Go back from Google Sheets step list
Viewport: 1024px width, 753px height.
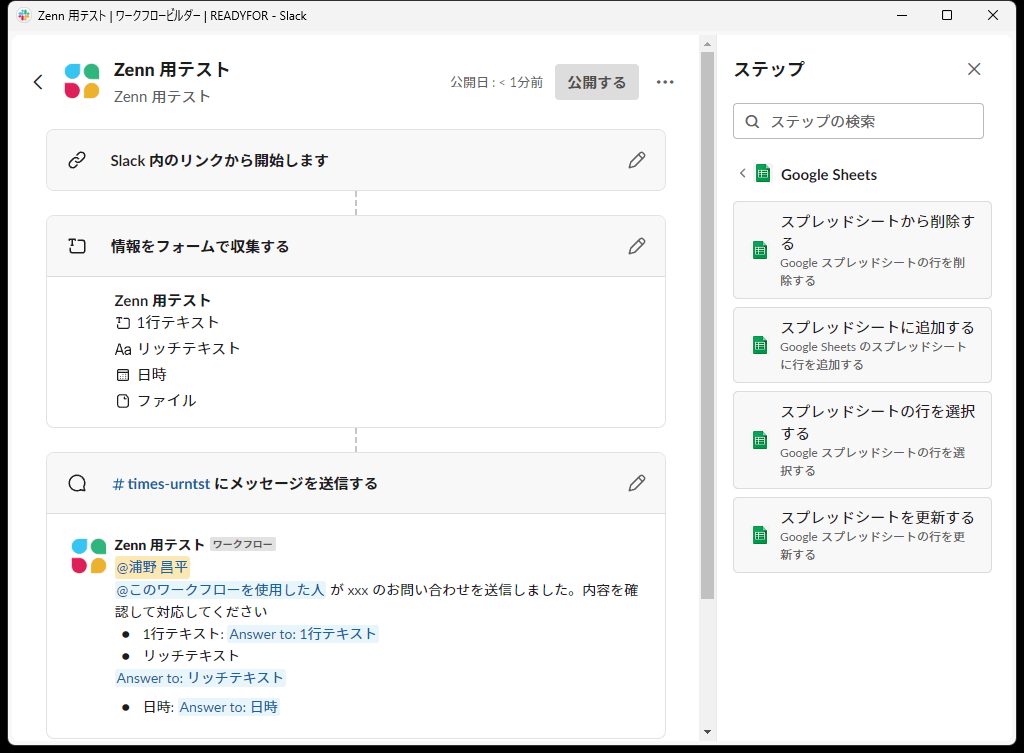coord(743,174)
